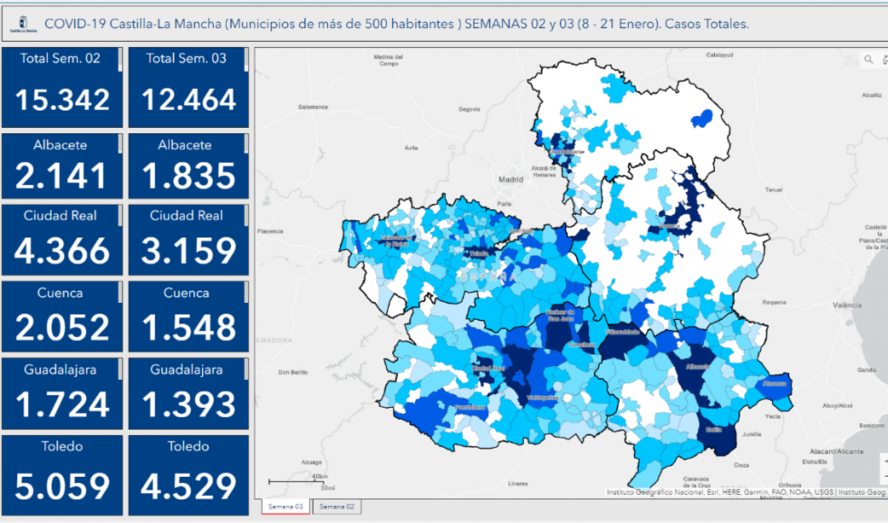Zoom out with the map minus button
Viewport: 888px width, 523px height.
pos(884,476)
